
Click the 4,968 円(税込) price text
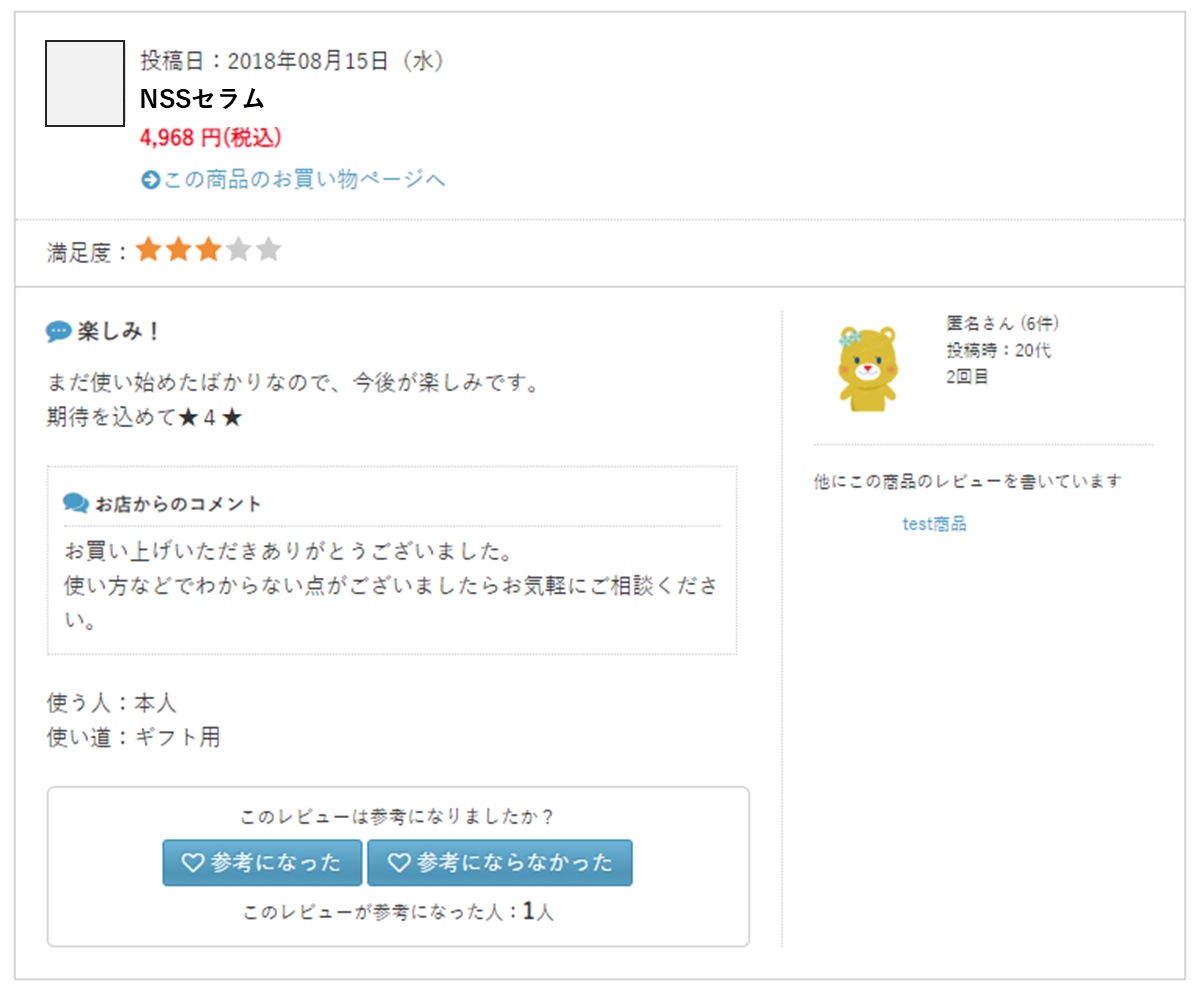pyautogui.click(x=211, y=137)
